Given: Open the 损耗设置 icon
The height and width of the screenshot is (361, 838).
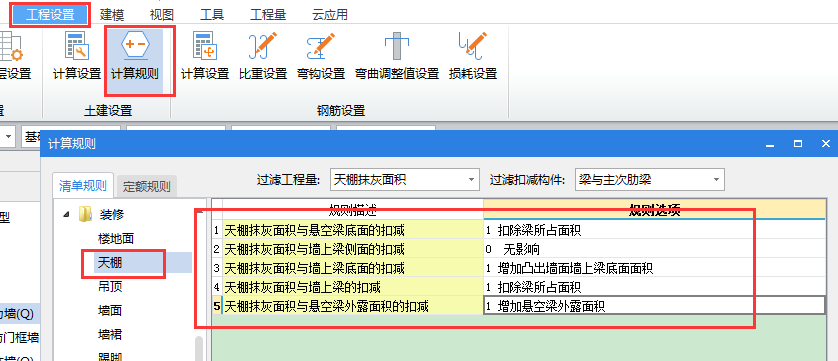Looking at the screenshot, I should point(473,46).
